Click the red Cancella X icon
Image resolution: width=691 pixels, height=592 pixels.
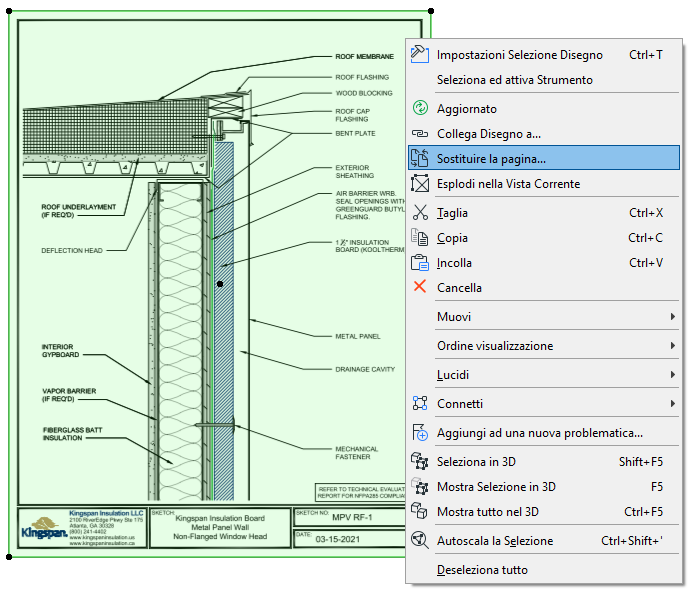(x=420, y=288)
